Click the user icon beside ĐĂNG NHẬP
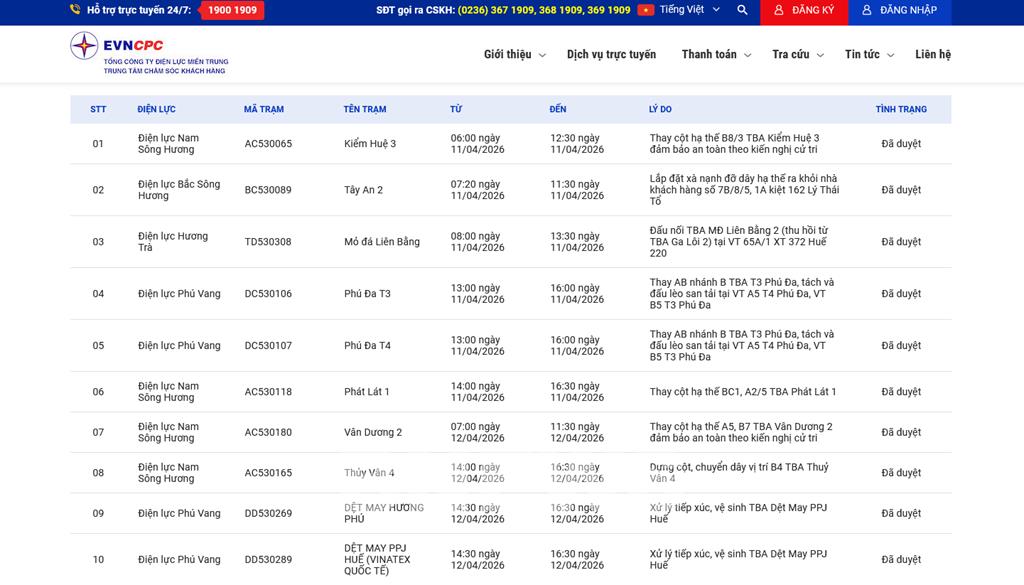Screen dimensions: 1024x585 click(867, 10)
